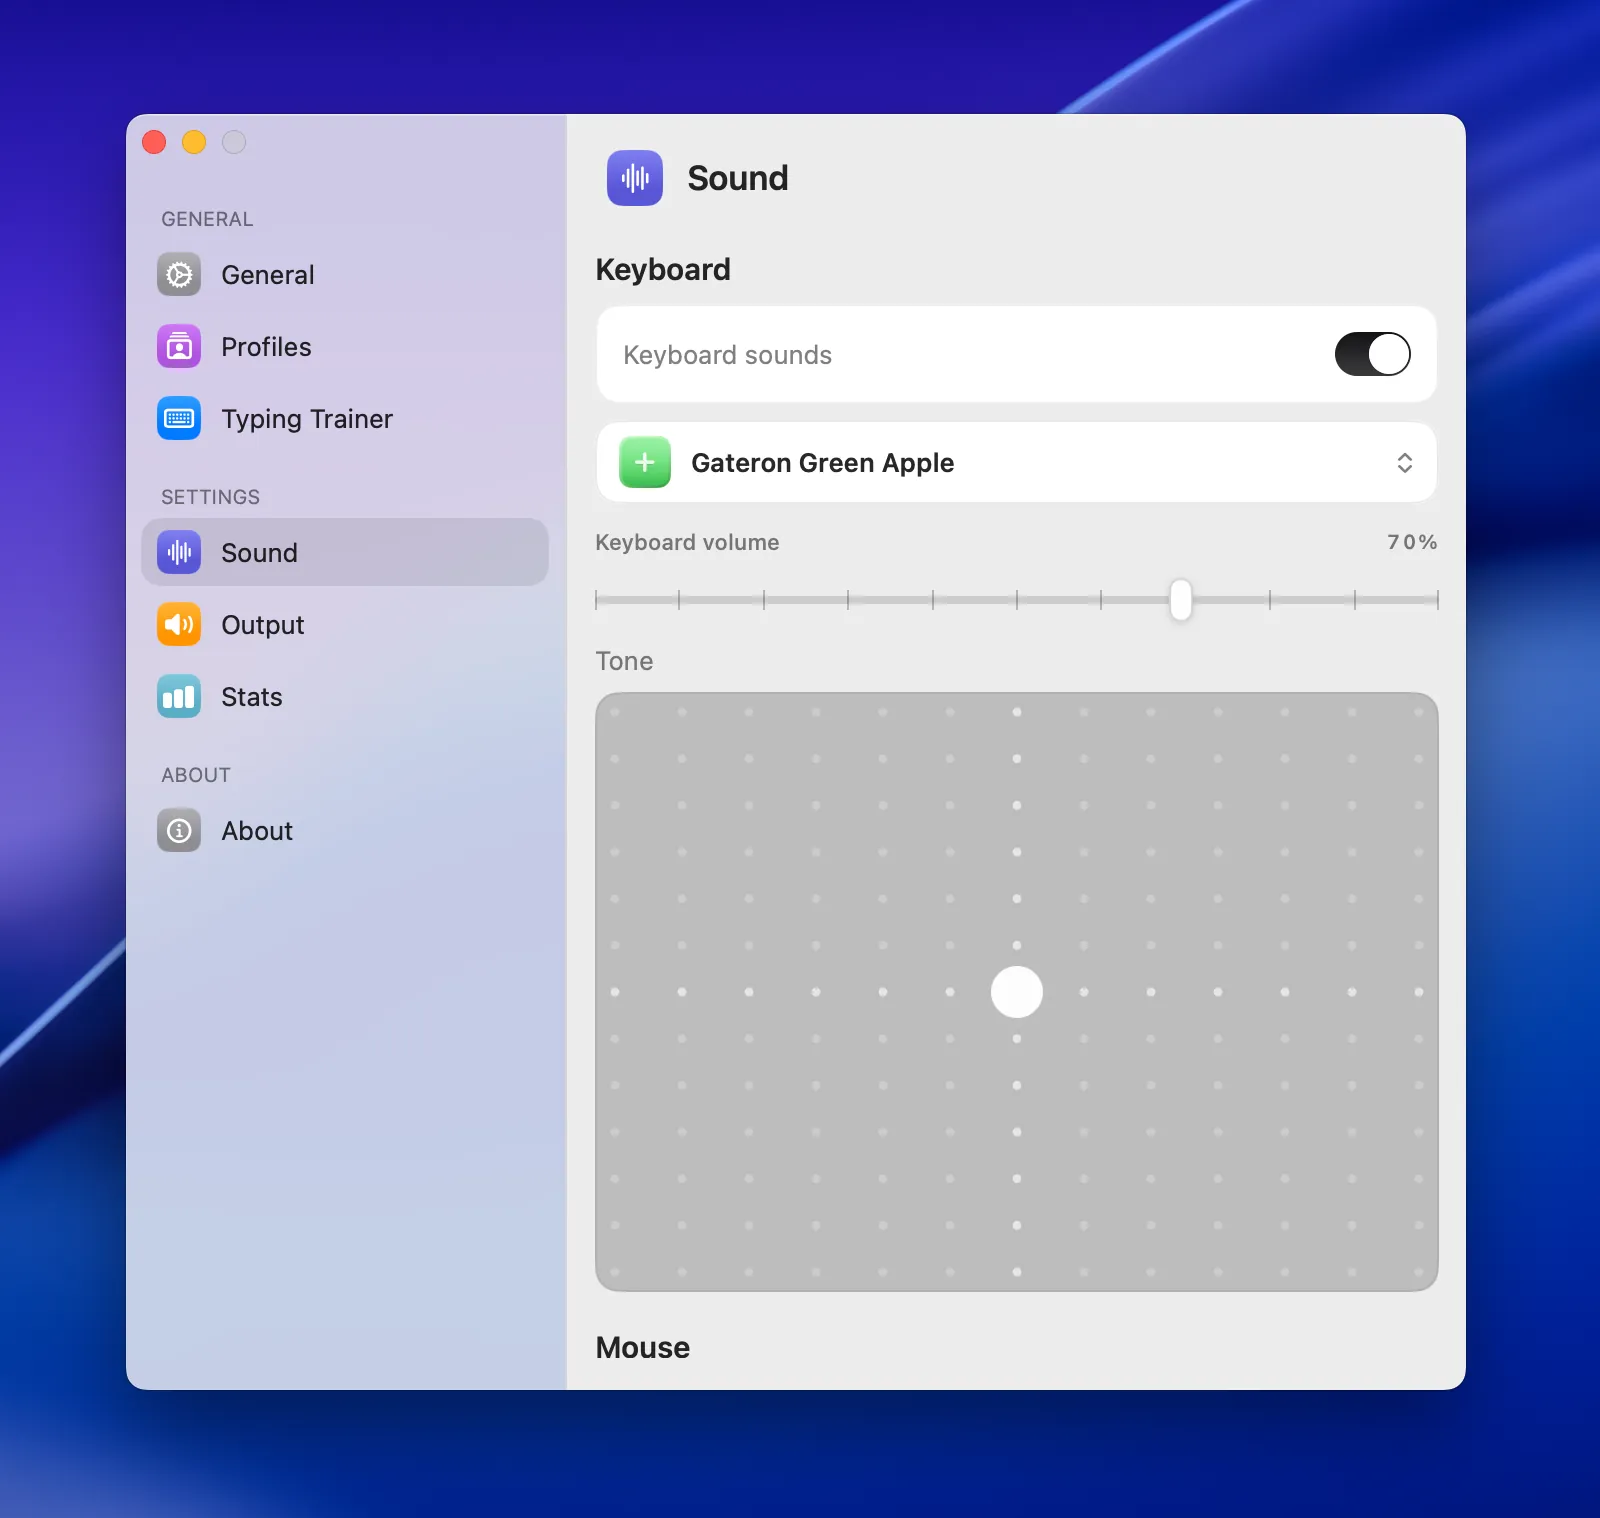
Task: Click the up-down chevrons of sound pack selector
Action: [1405, 462]
